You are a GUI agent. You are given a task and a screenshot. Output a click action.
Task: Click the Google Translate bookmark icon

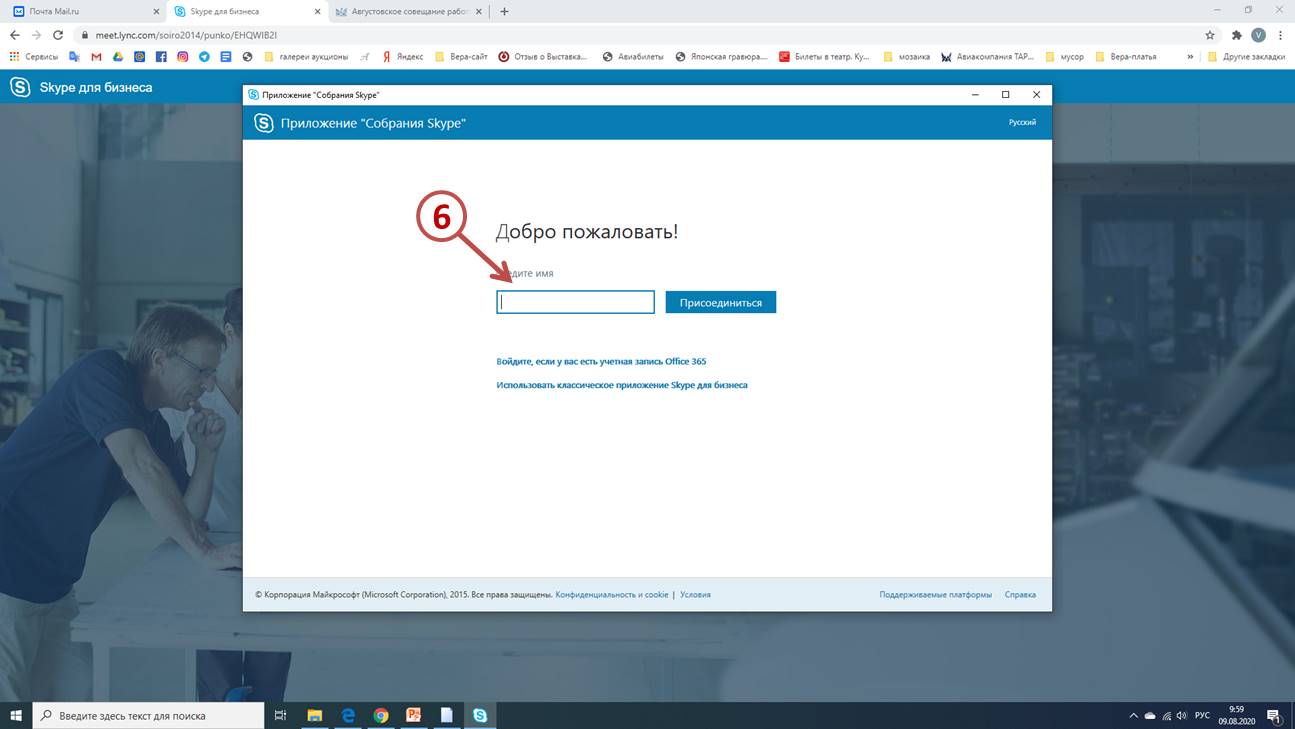(74, 57)
